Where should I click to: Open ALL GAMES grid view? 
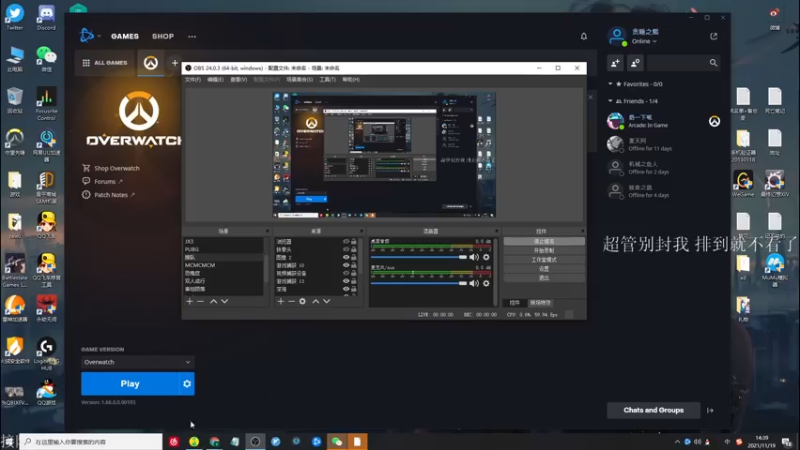point(105,63)
